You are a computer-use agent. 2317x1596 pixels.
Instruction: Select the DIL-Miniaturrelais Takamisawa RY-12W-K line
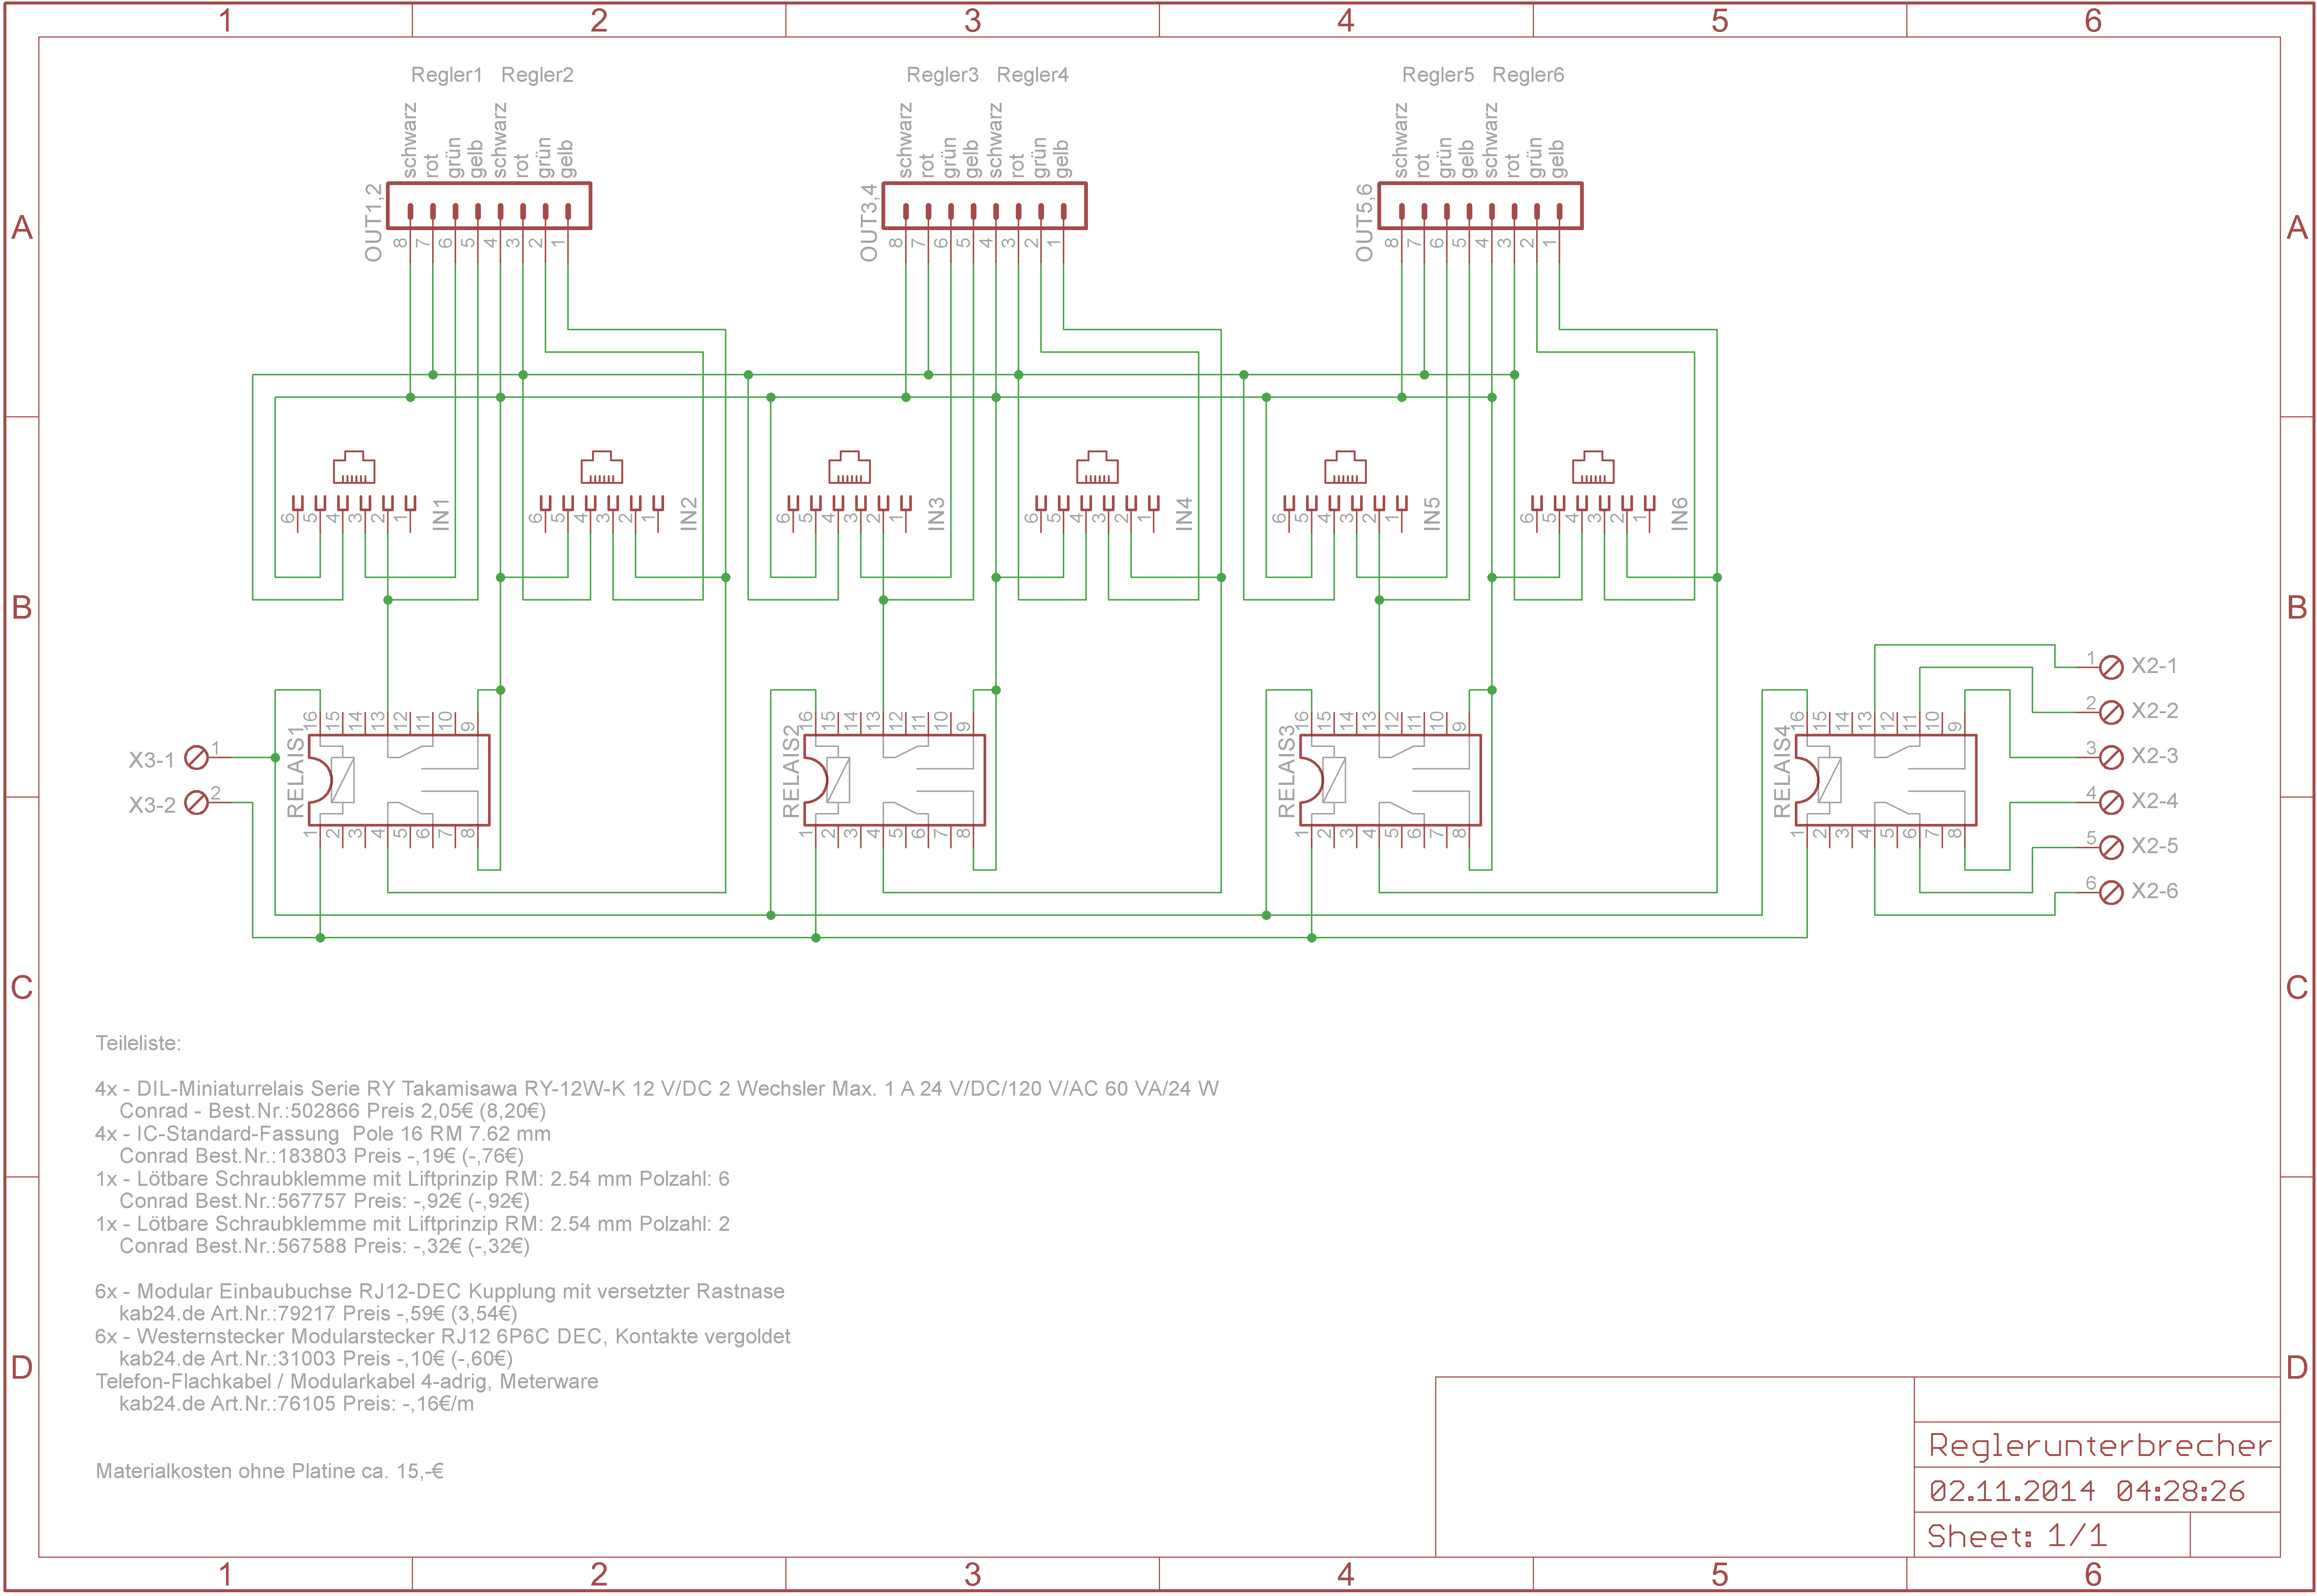(x=657, y=1088)
